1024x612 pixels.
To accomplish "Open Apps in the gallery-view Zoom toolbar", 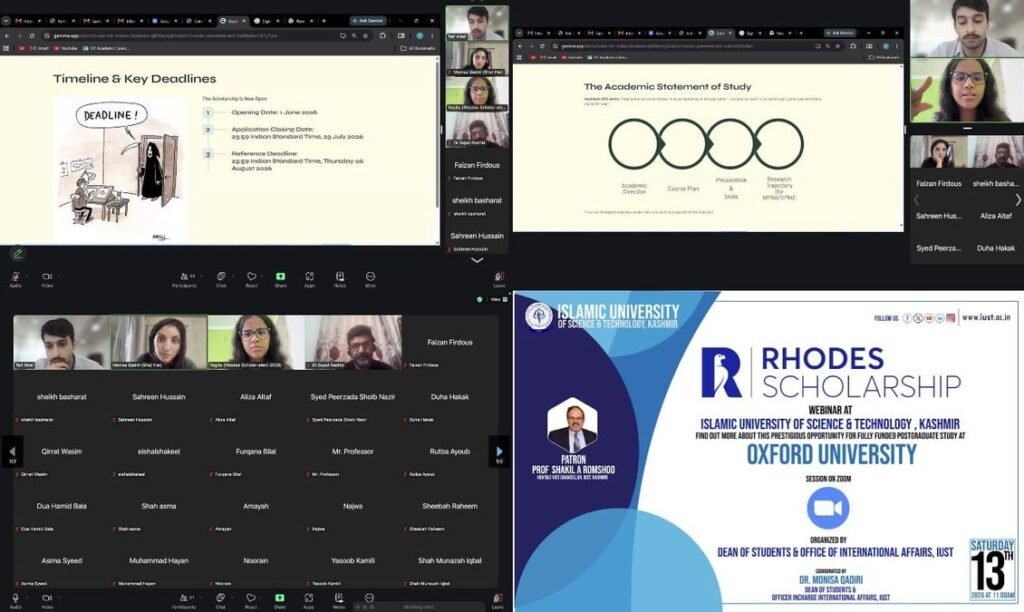I will tap(308, 600).
